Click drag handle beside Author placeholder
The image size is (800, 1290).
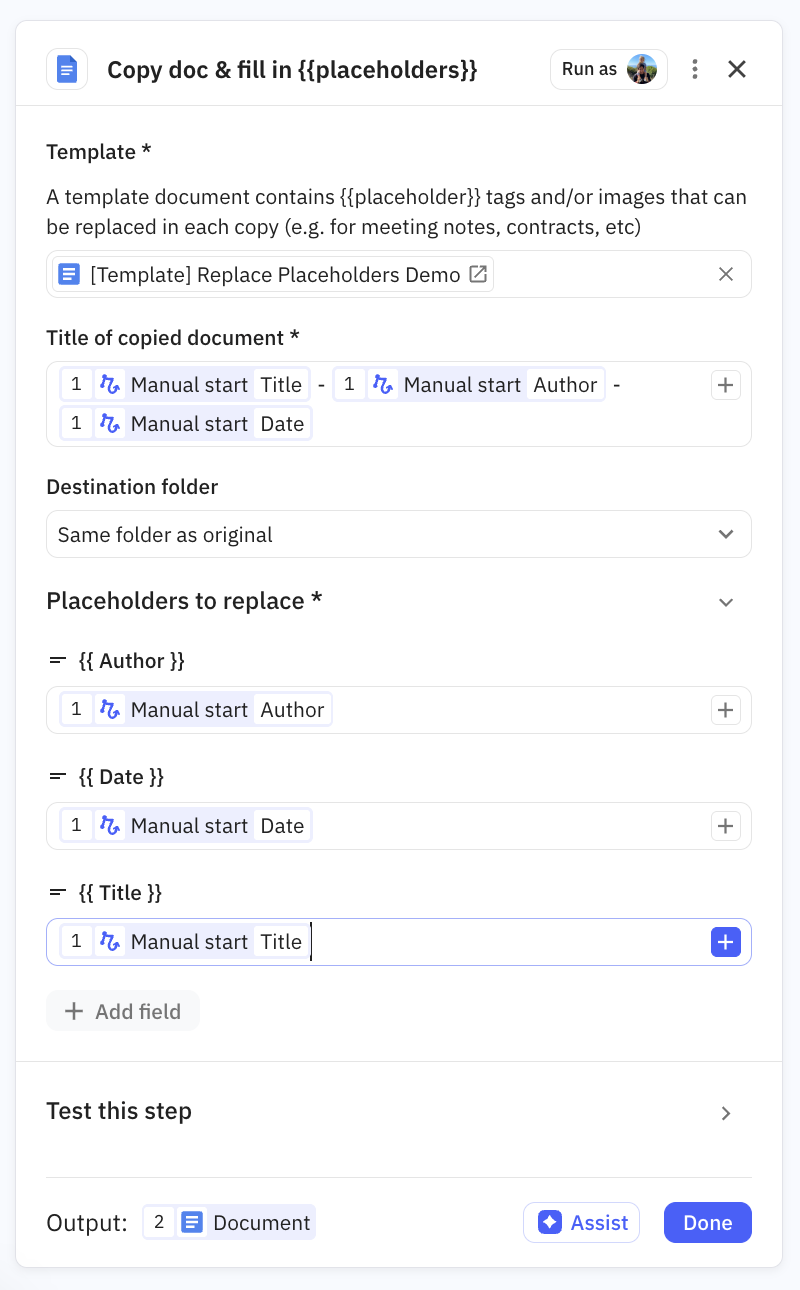[x=58, y=661]
